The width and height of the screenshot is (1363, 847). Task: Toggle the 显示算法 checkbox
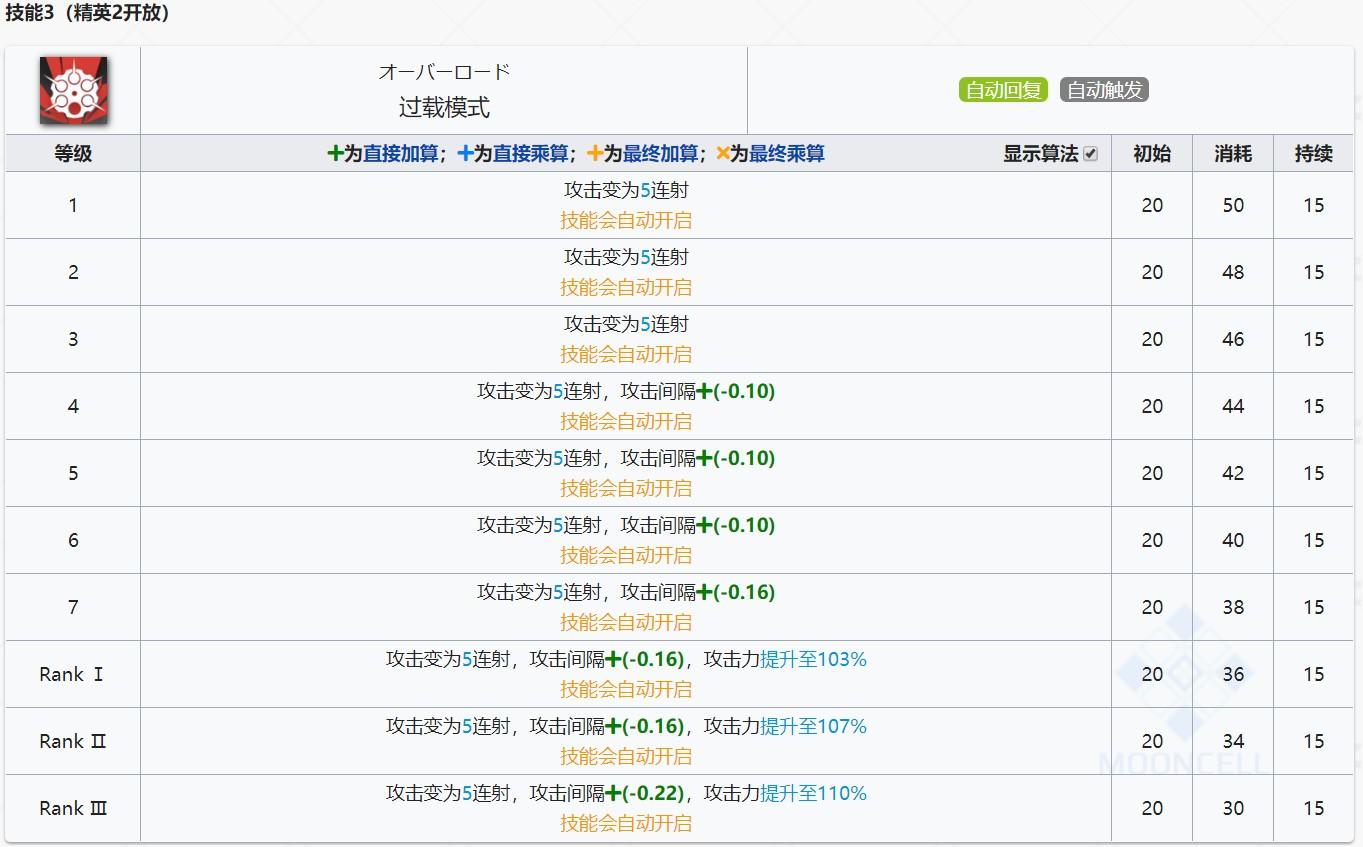tap(1091, 154)
